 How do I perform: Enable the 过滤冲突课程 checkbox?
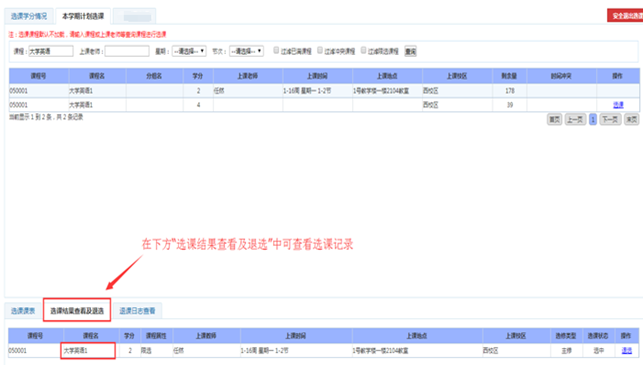320,50
